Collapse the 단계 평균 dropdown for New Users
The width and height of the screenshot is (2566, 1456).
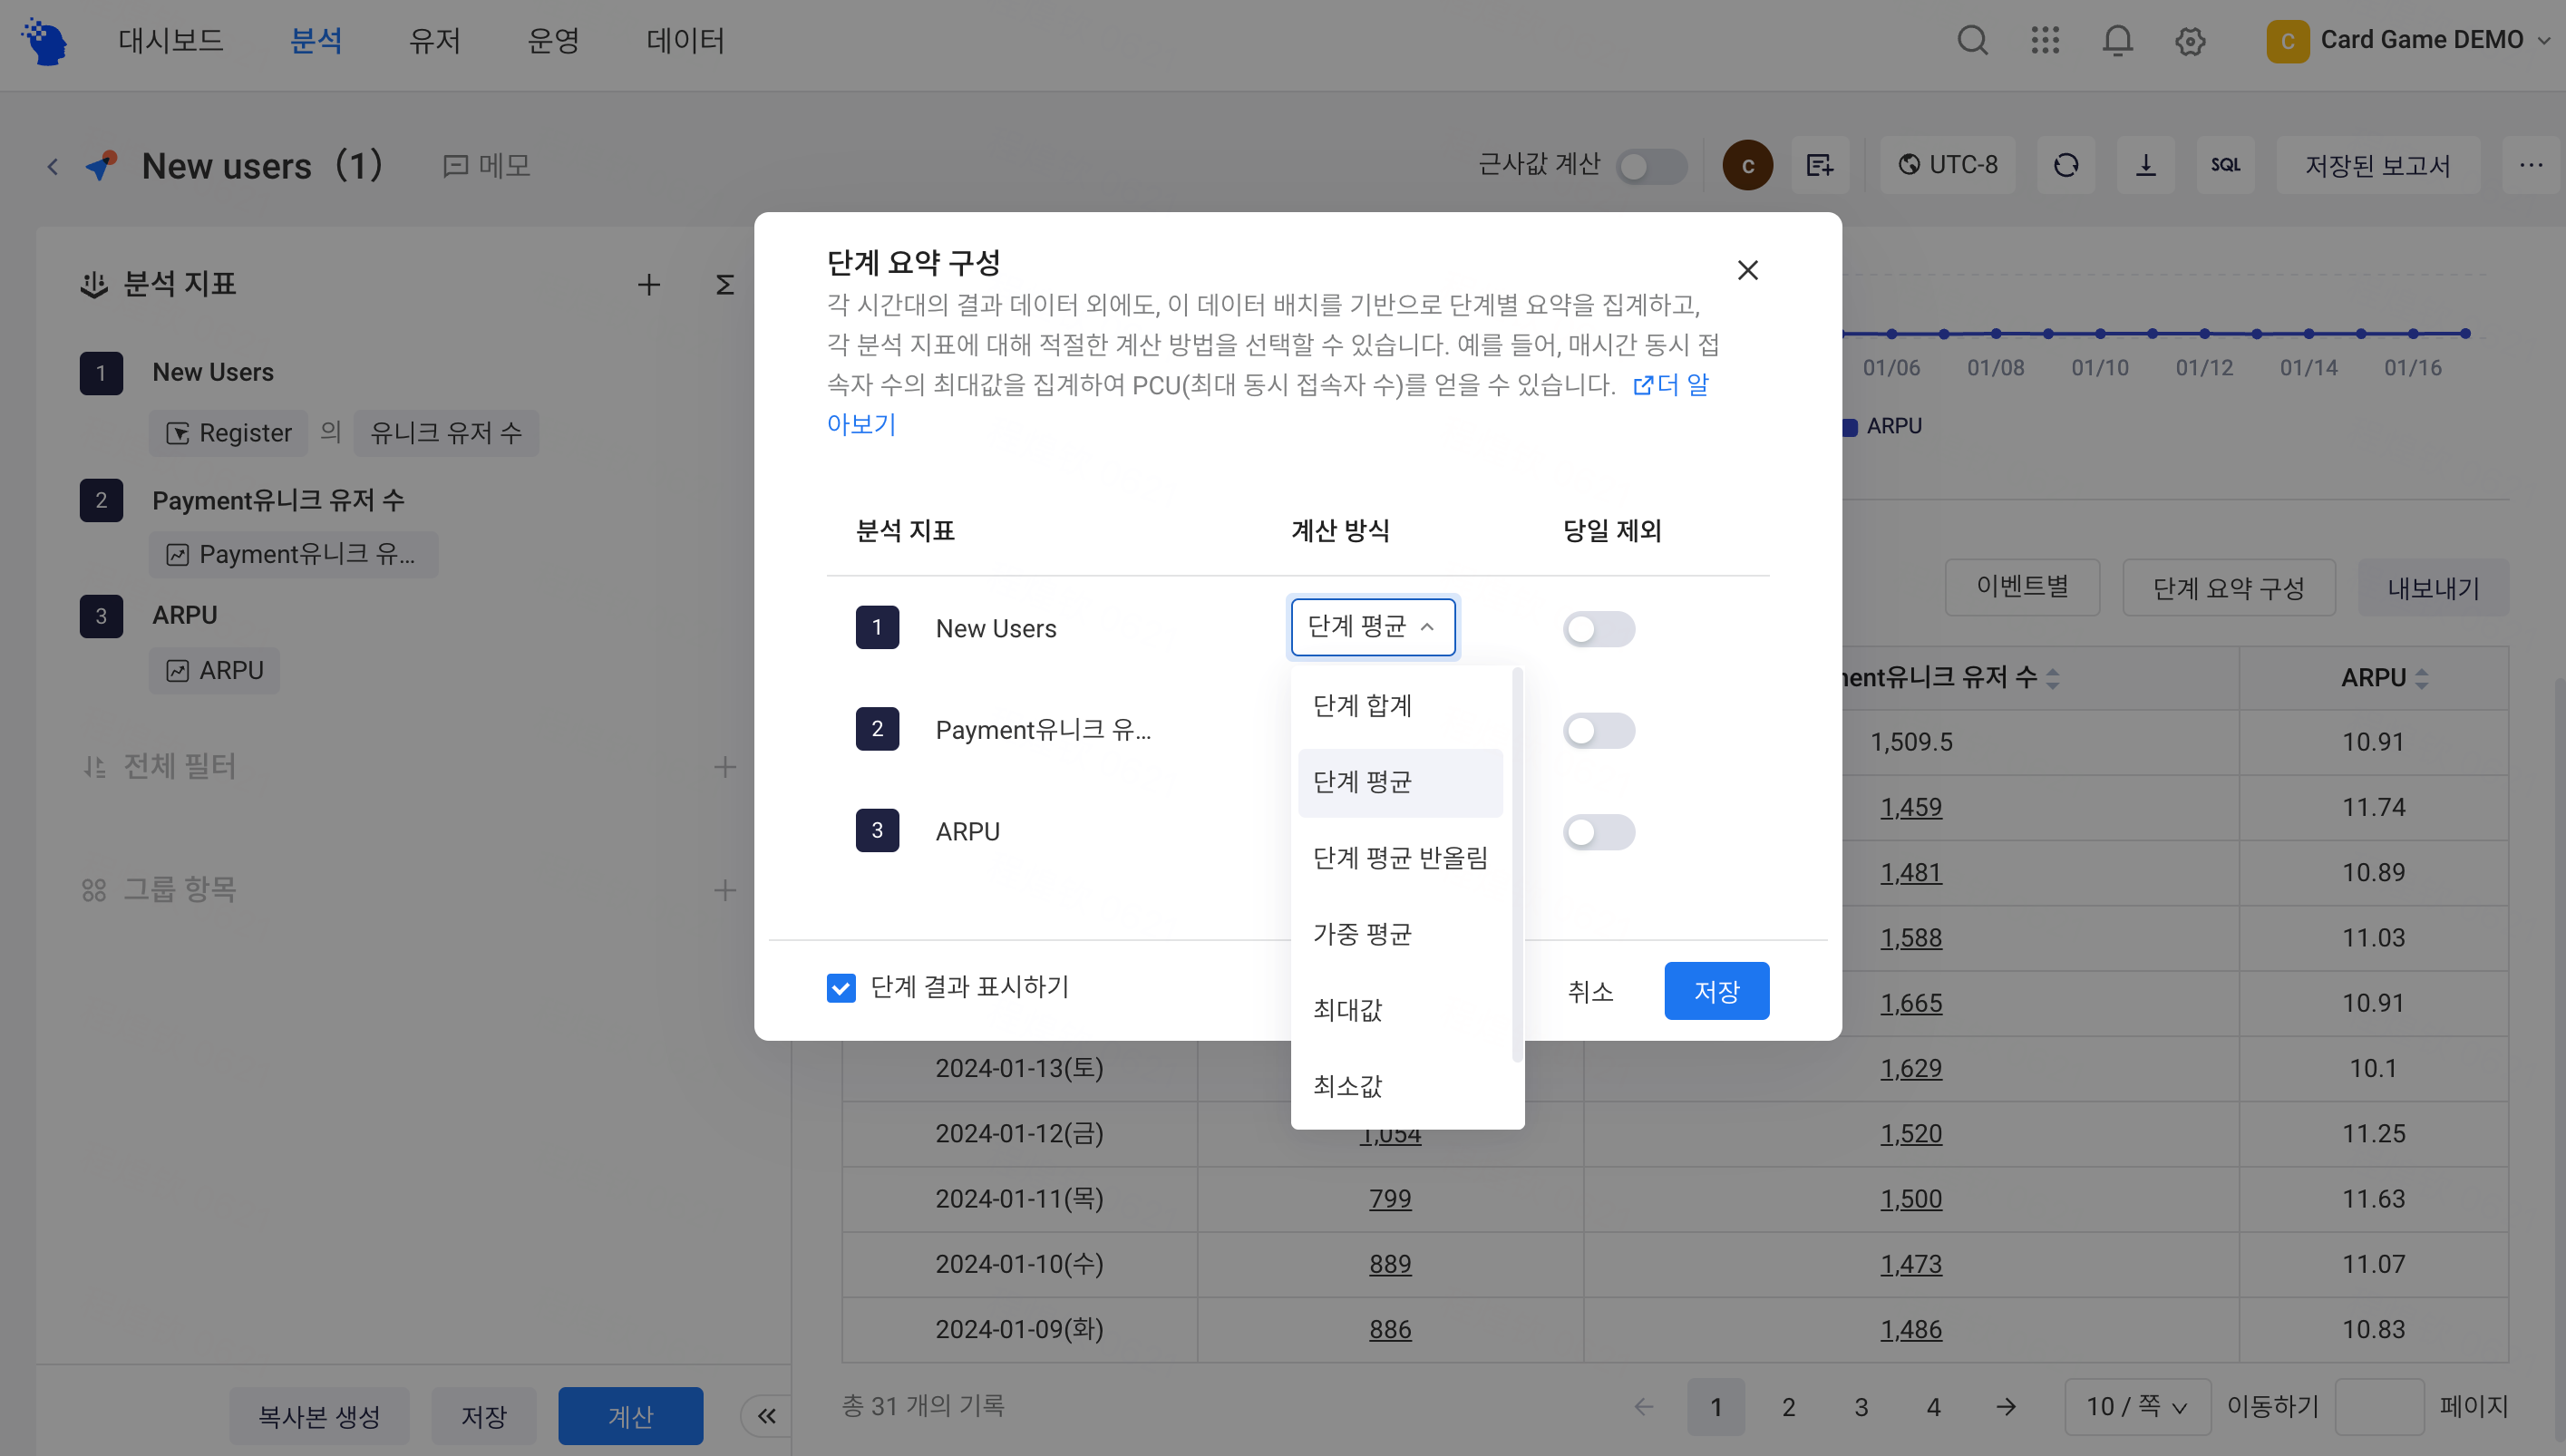pyautogui.click(x=1372, y=627)
